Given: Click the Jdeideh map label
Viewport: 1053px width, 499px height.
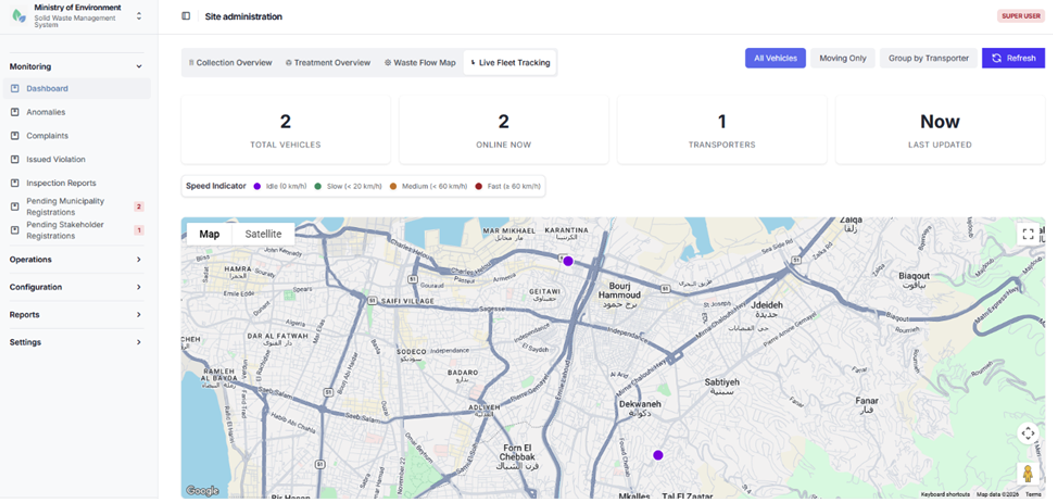Looking at the screenshot, I should [x=766, y=308].
